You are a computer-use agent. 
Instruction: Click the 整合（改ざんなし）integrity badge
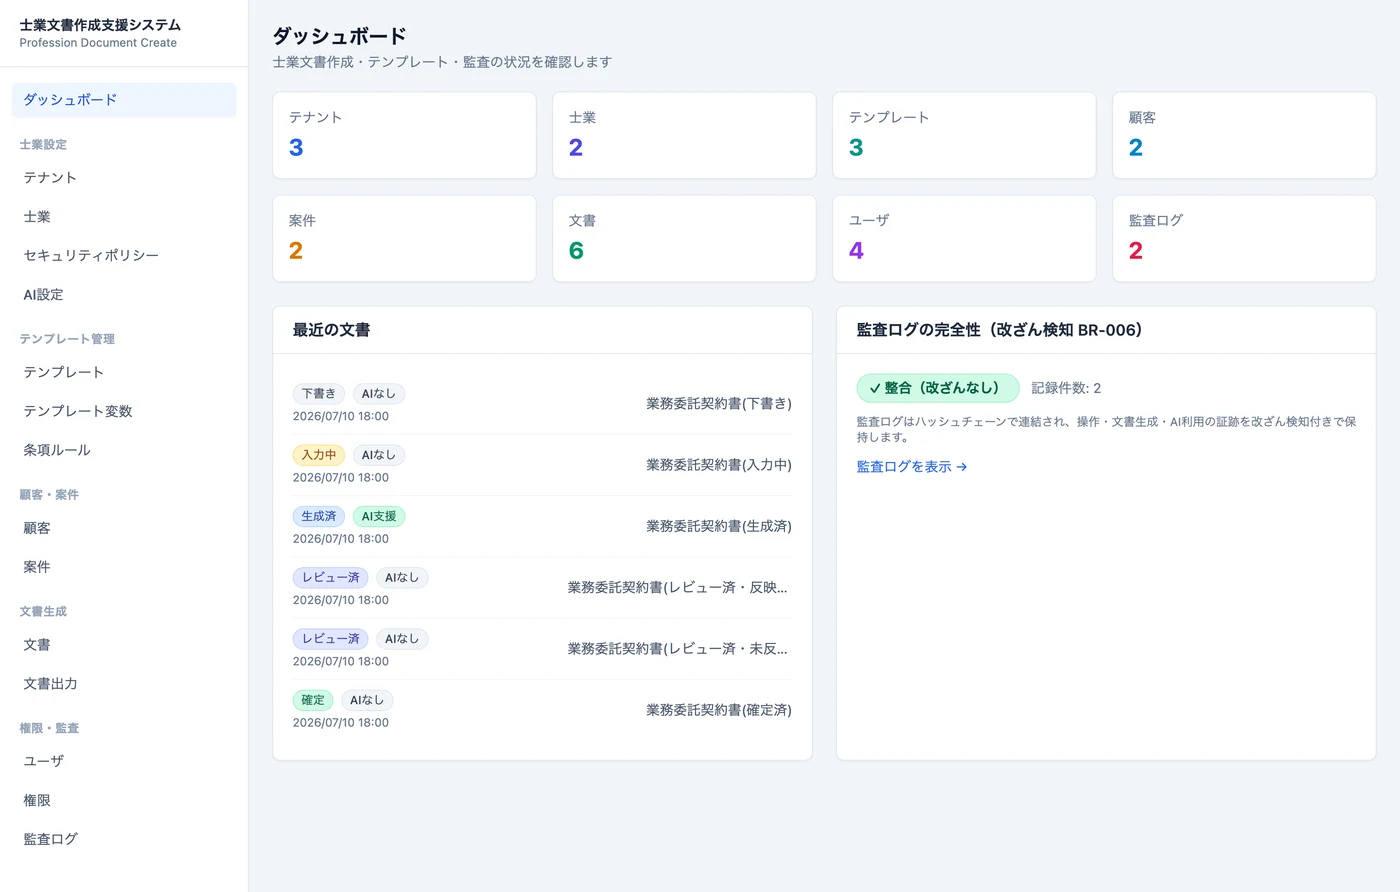938,388
